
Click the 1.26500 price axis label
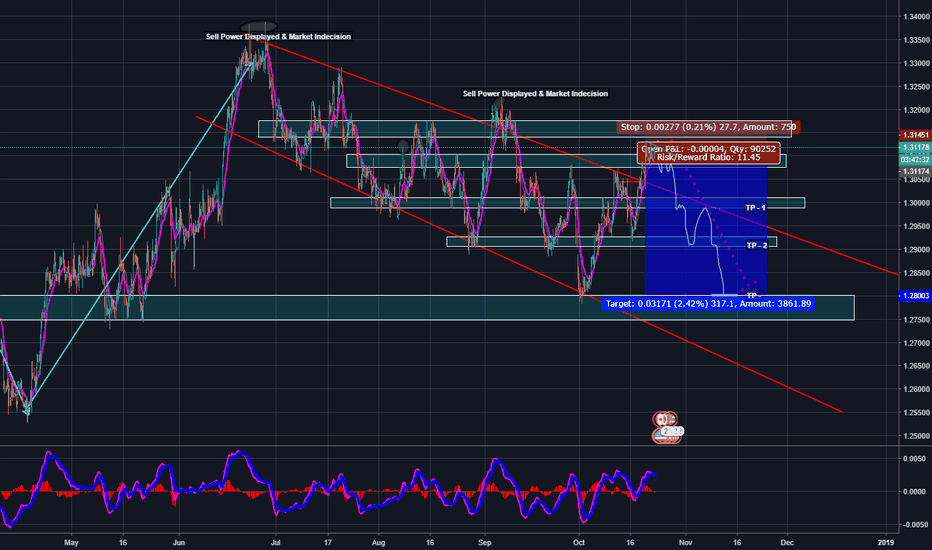916,366
